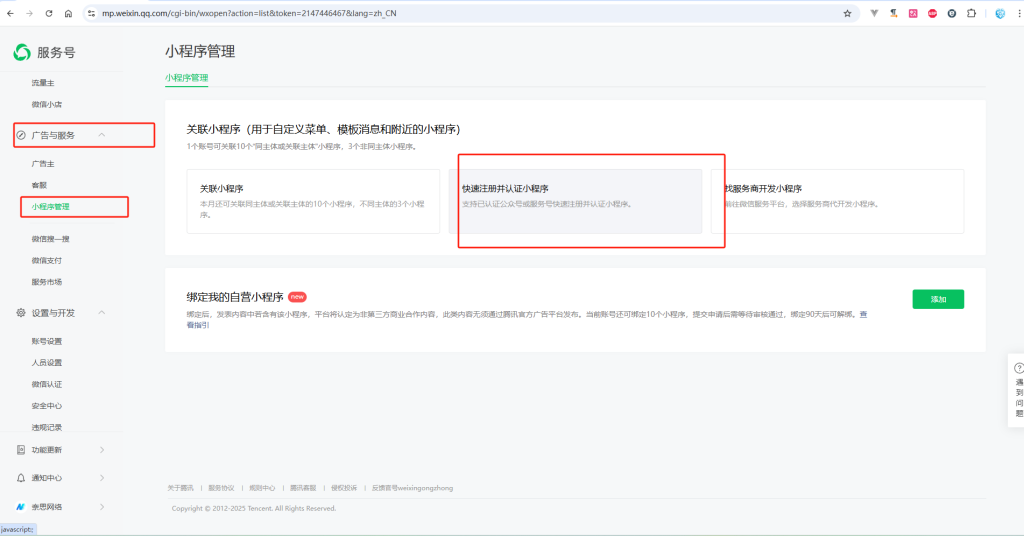This screenshot has height=536, width=1024.
Task: Open the 腾讯客服 footer link
Action: tap(303, 488)
